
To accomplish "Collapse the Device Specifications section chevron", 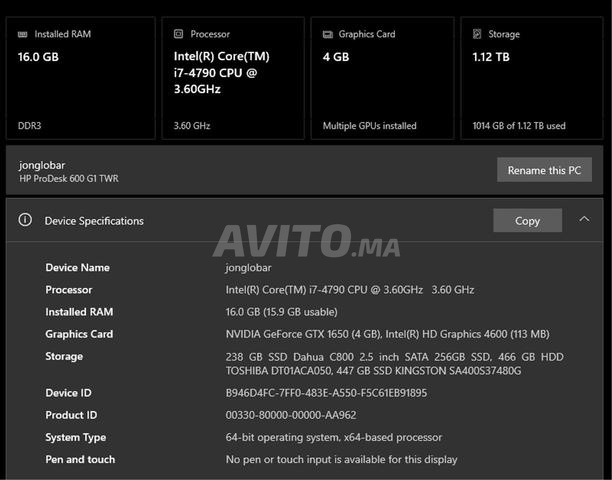I will tap(584, 219).
